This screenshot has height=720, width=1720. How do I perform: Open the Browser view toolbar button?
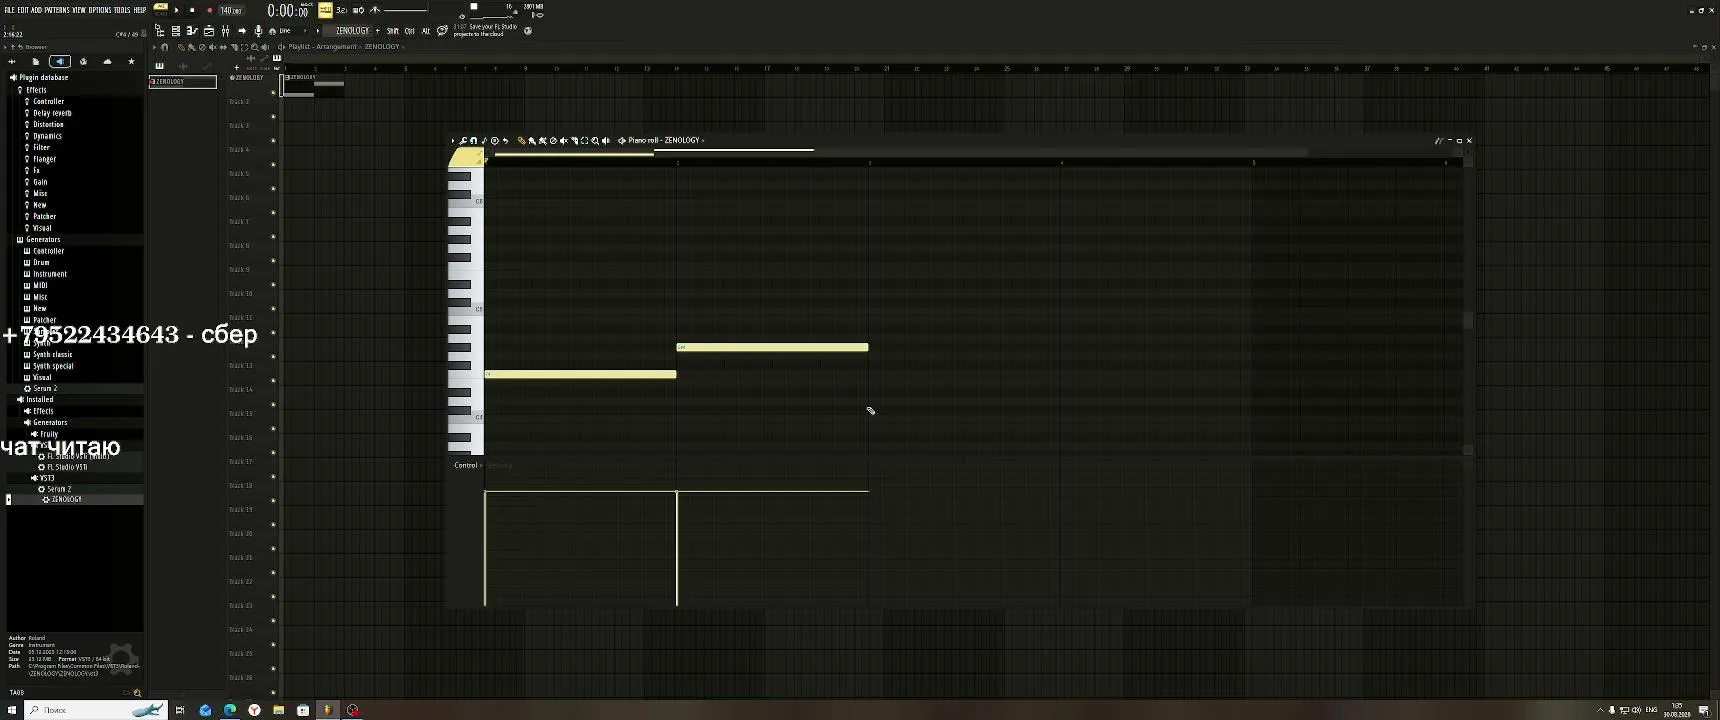pos(160,31)
